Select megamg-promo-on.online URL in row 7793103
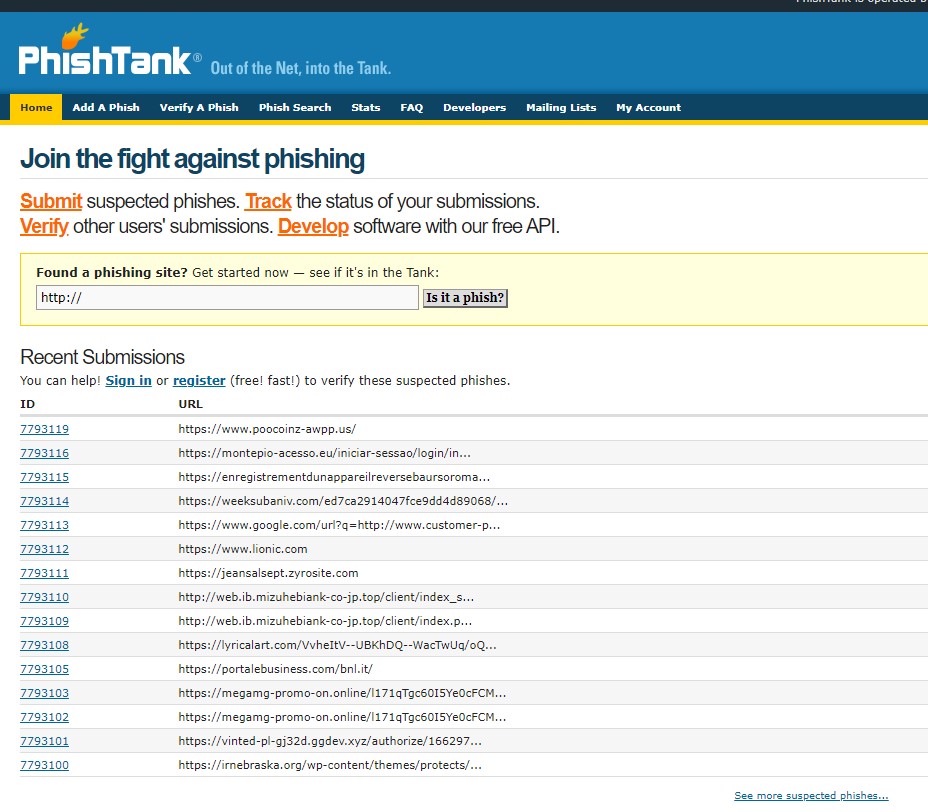Image resolution: width=928 pixels, height=812 pixels. pos(342,693)
